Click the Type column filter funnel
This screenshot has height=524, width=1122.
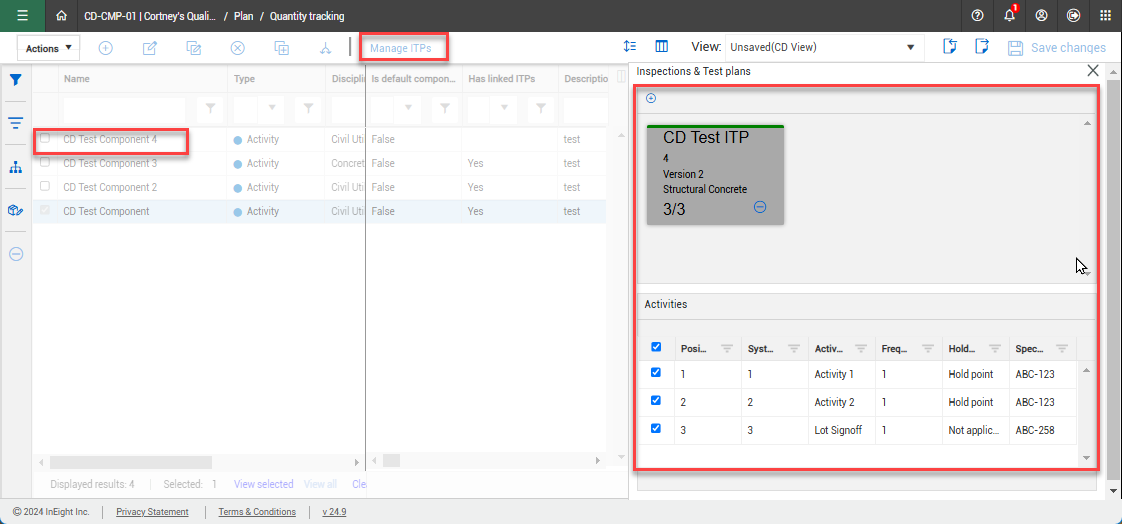click(x=308, y=108)
